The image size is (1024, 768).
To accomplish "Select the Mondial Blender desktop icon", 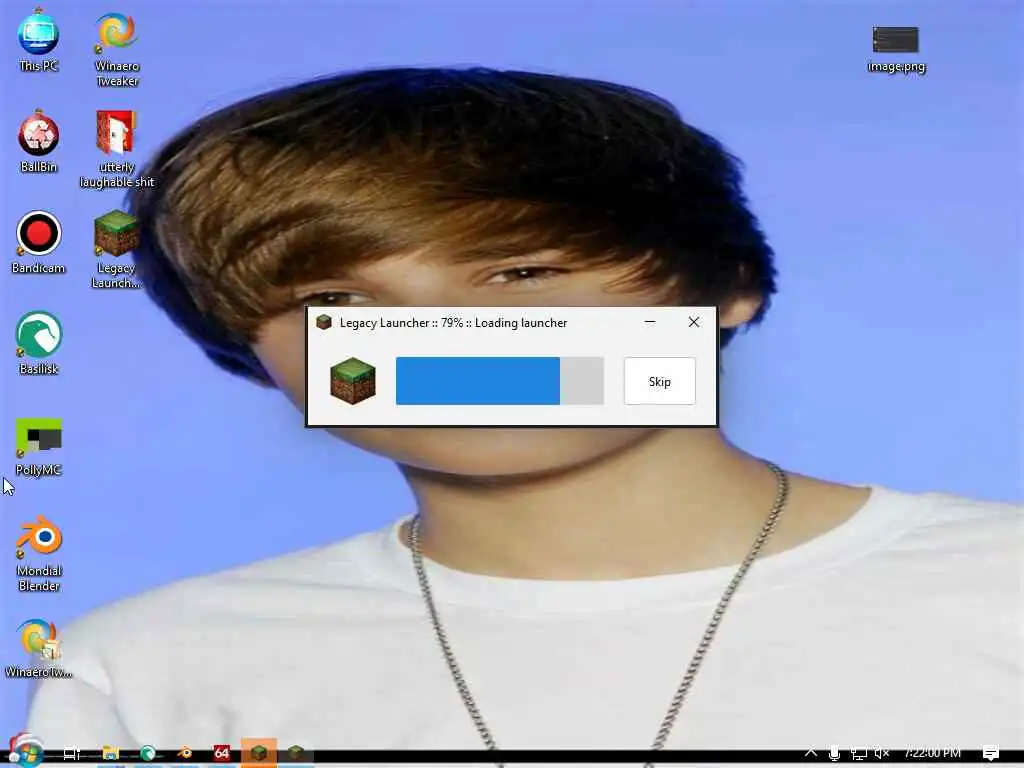I will point(39,554).
